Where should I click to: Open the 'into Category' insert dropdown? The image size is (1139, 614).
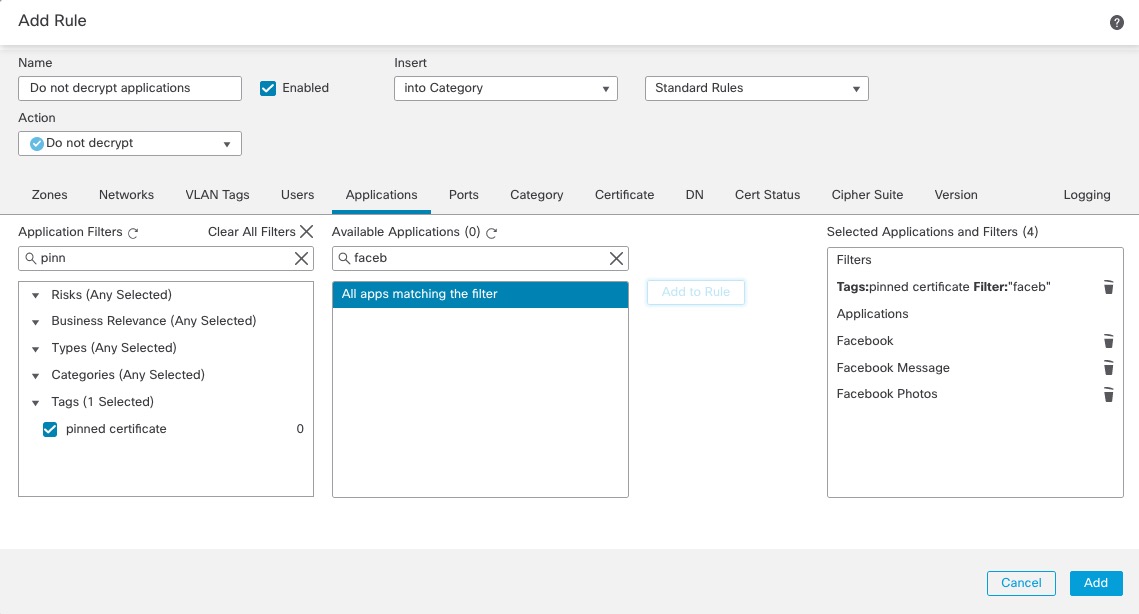pos(505,89)
